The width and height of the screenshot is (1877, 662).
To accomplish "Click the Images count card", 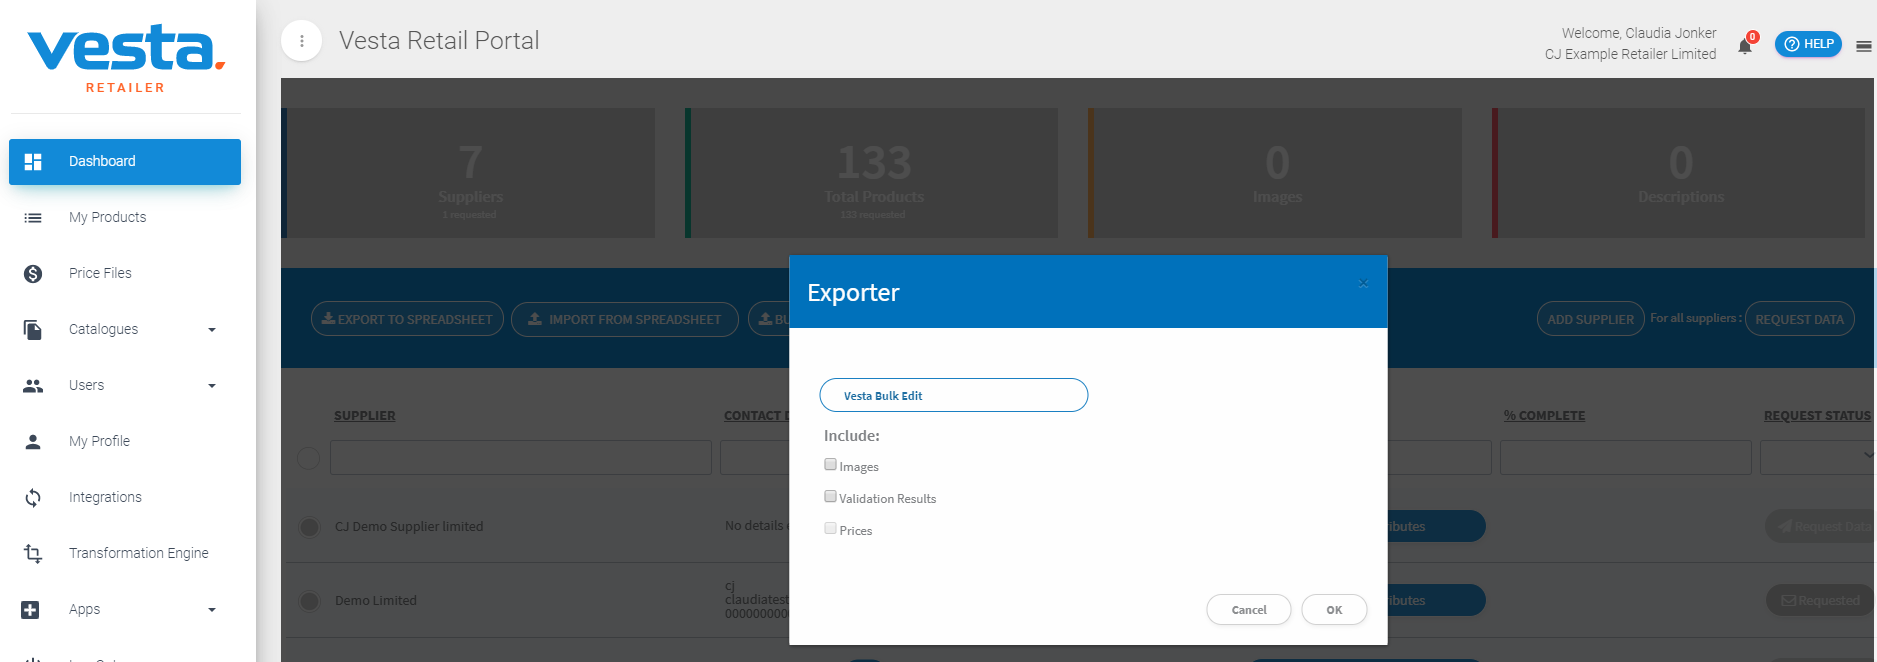I will click(x=1276, y=173).
